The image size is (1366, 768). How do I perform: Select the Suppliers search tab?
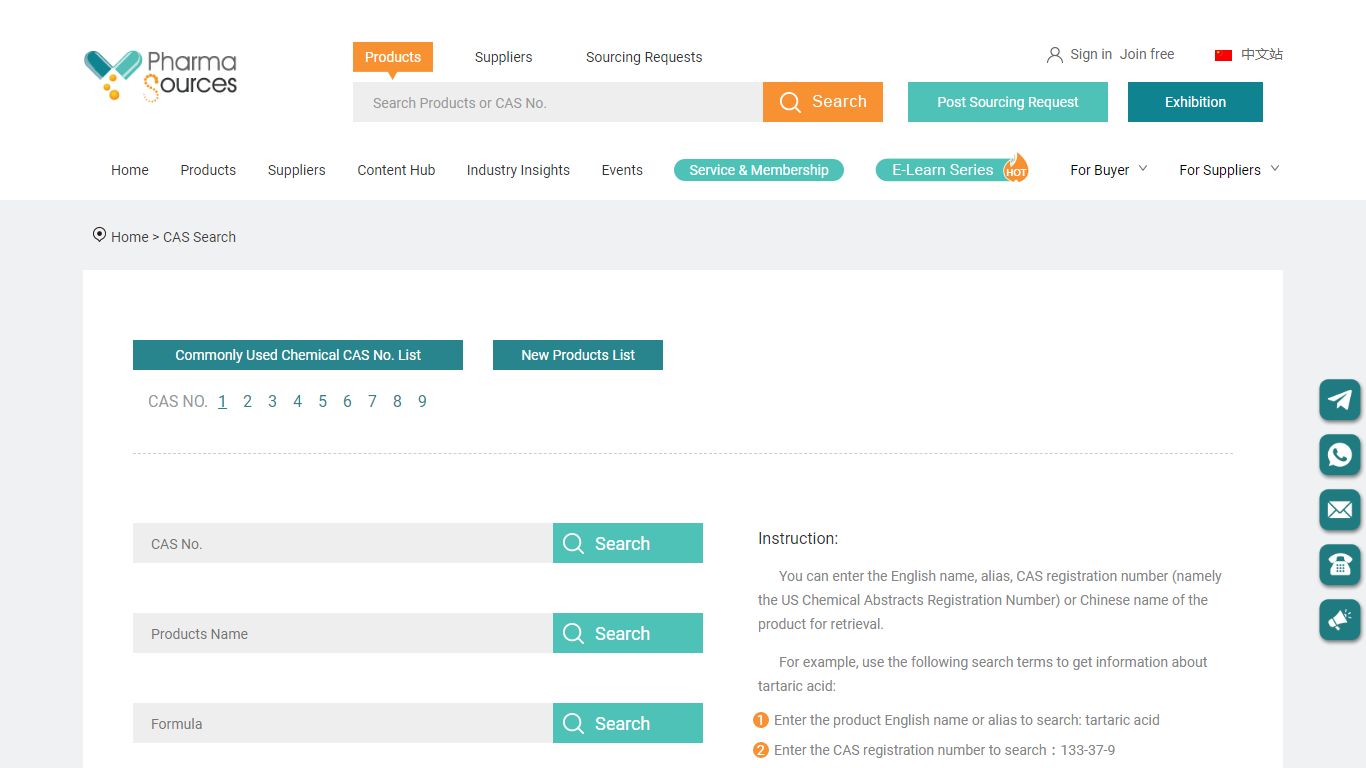[x=503, y=57]
